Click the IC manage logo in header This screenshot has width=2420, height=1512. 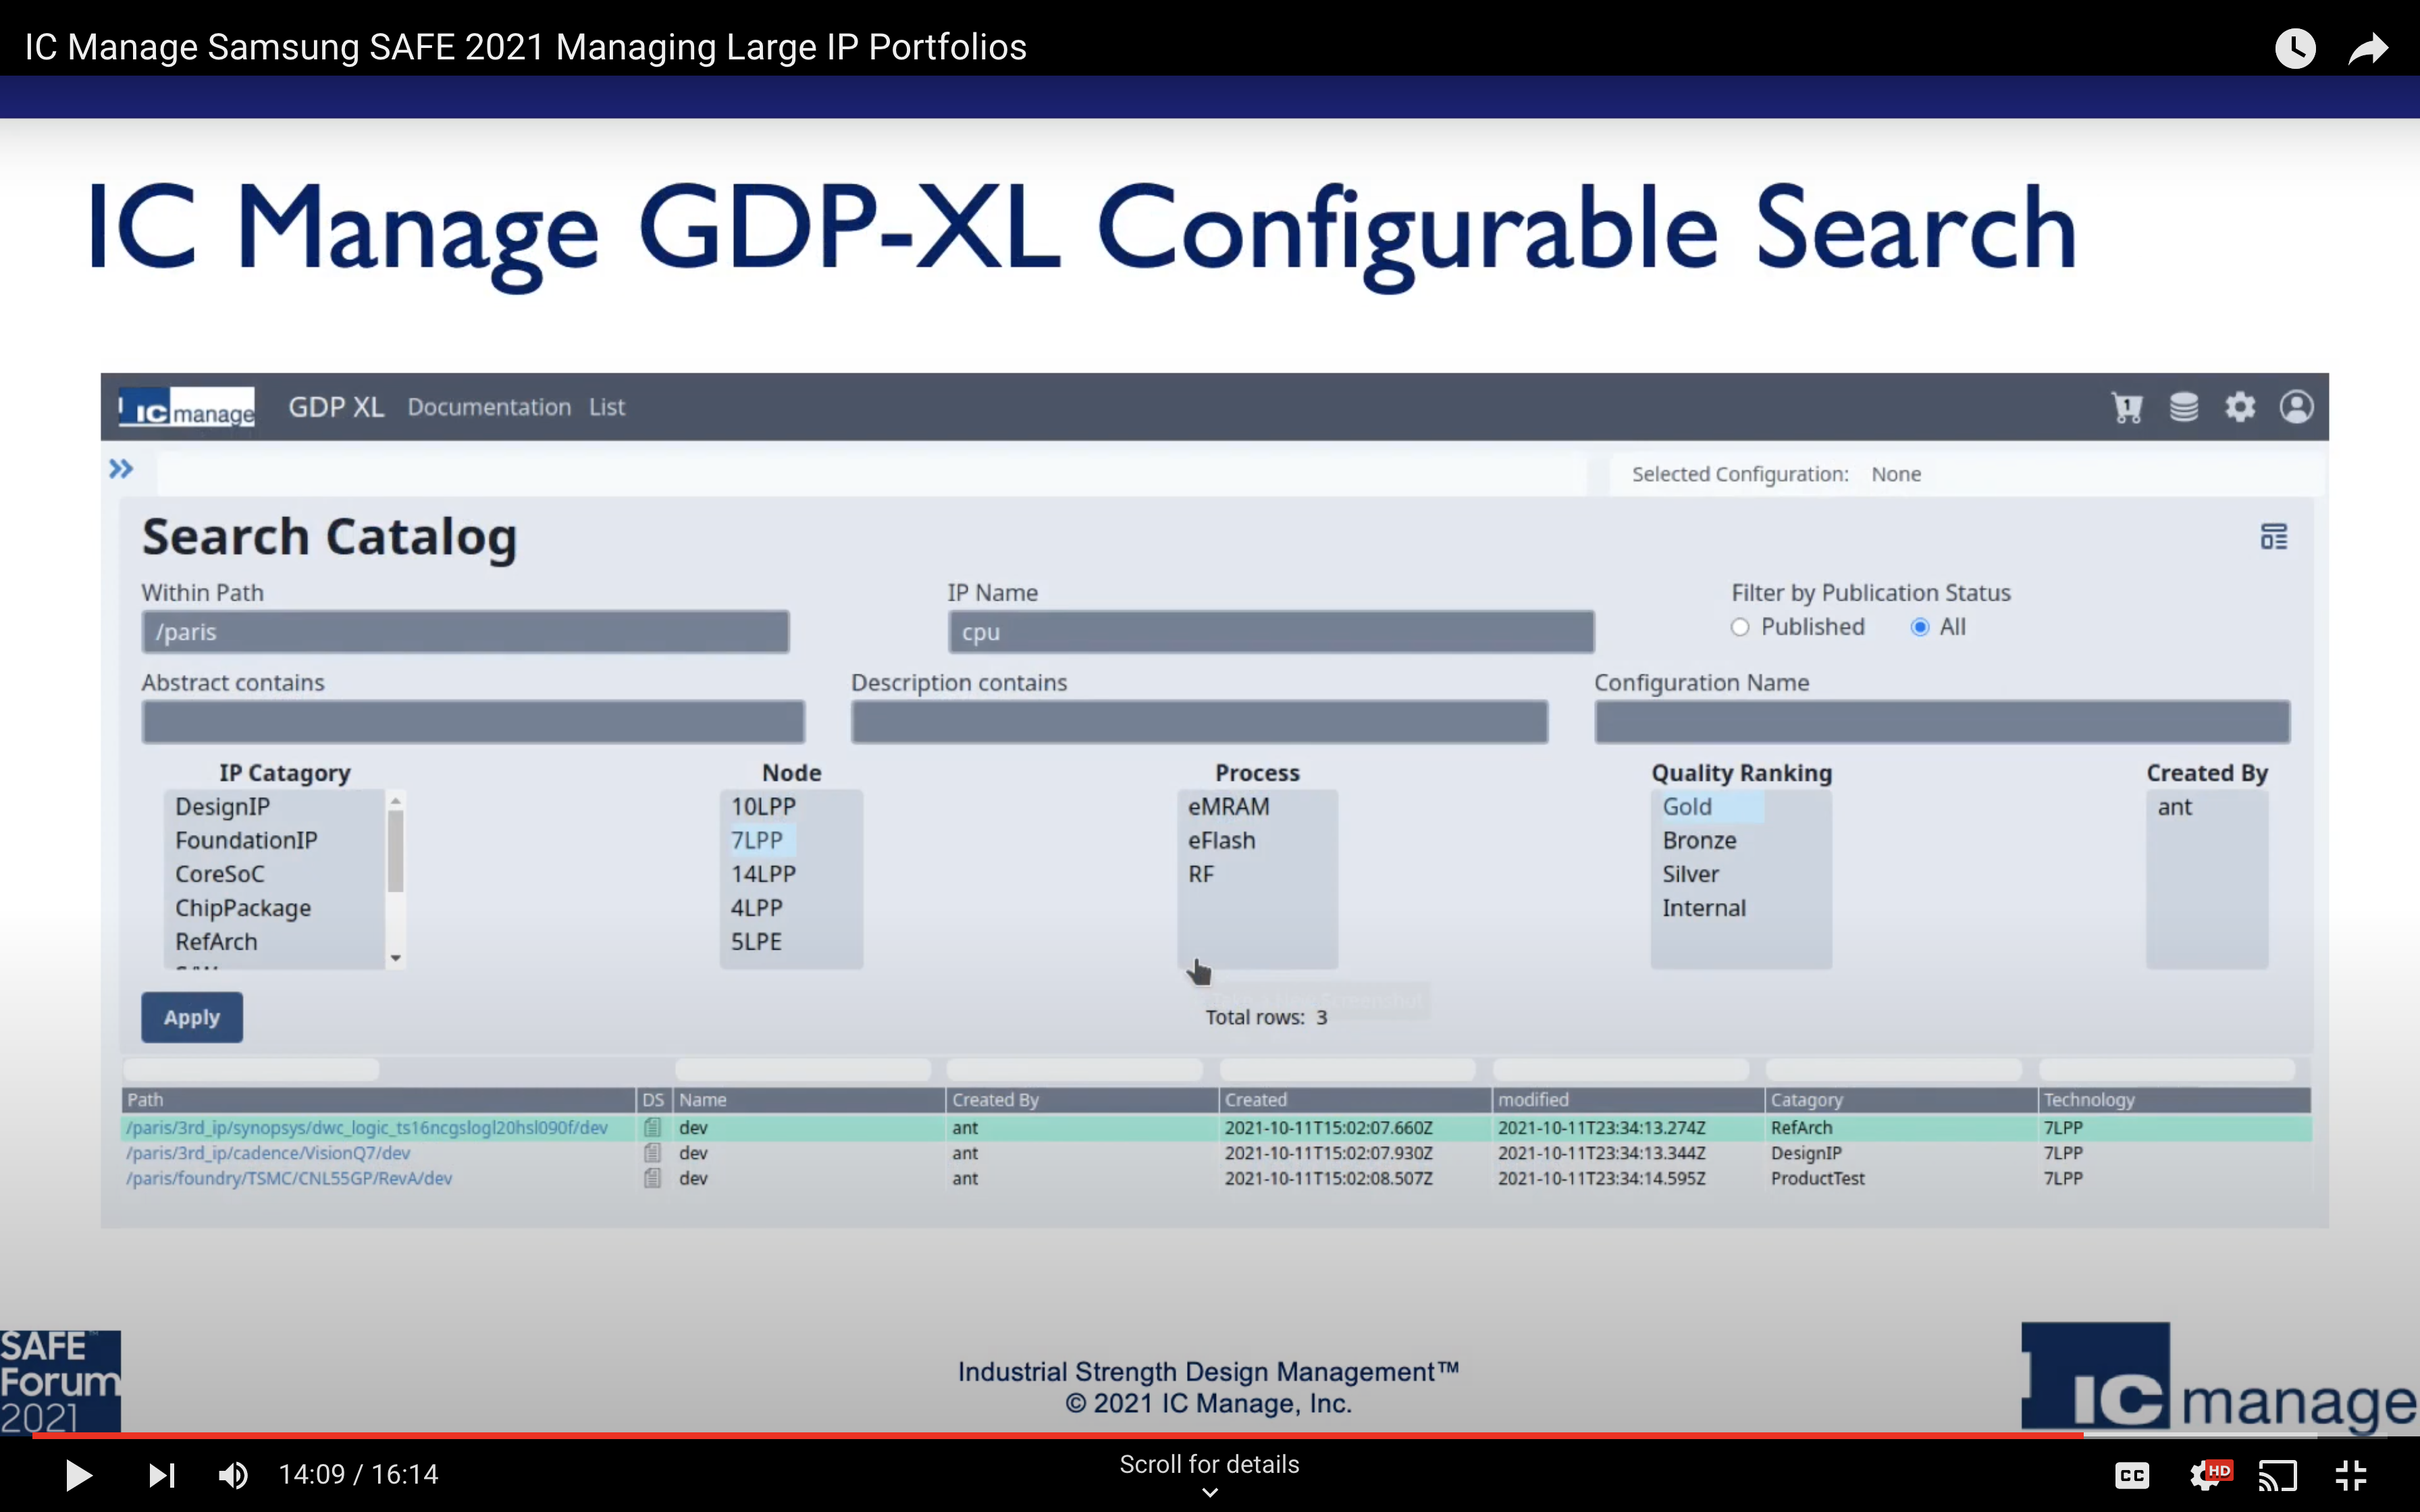[x=186, y=407]
